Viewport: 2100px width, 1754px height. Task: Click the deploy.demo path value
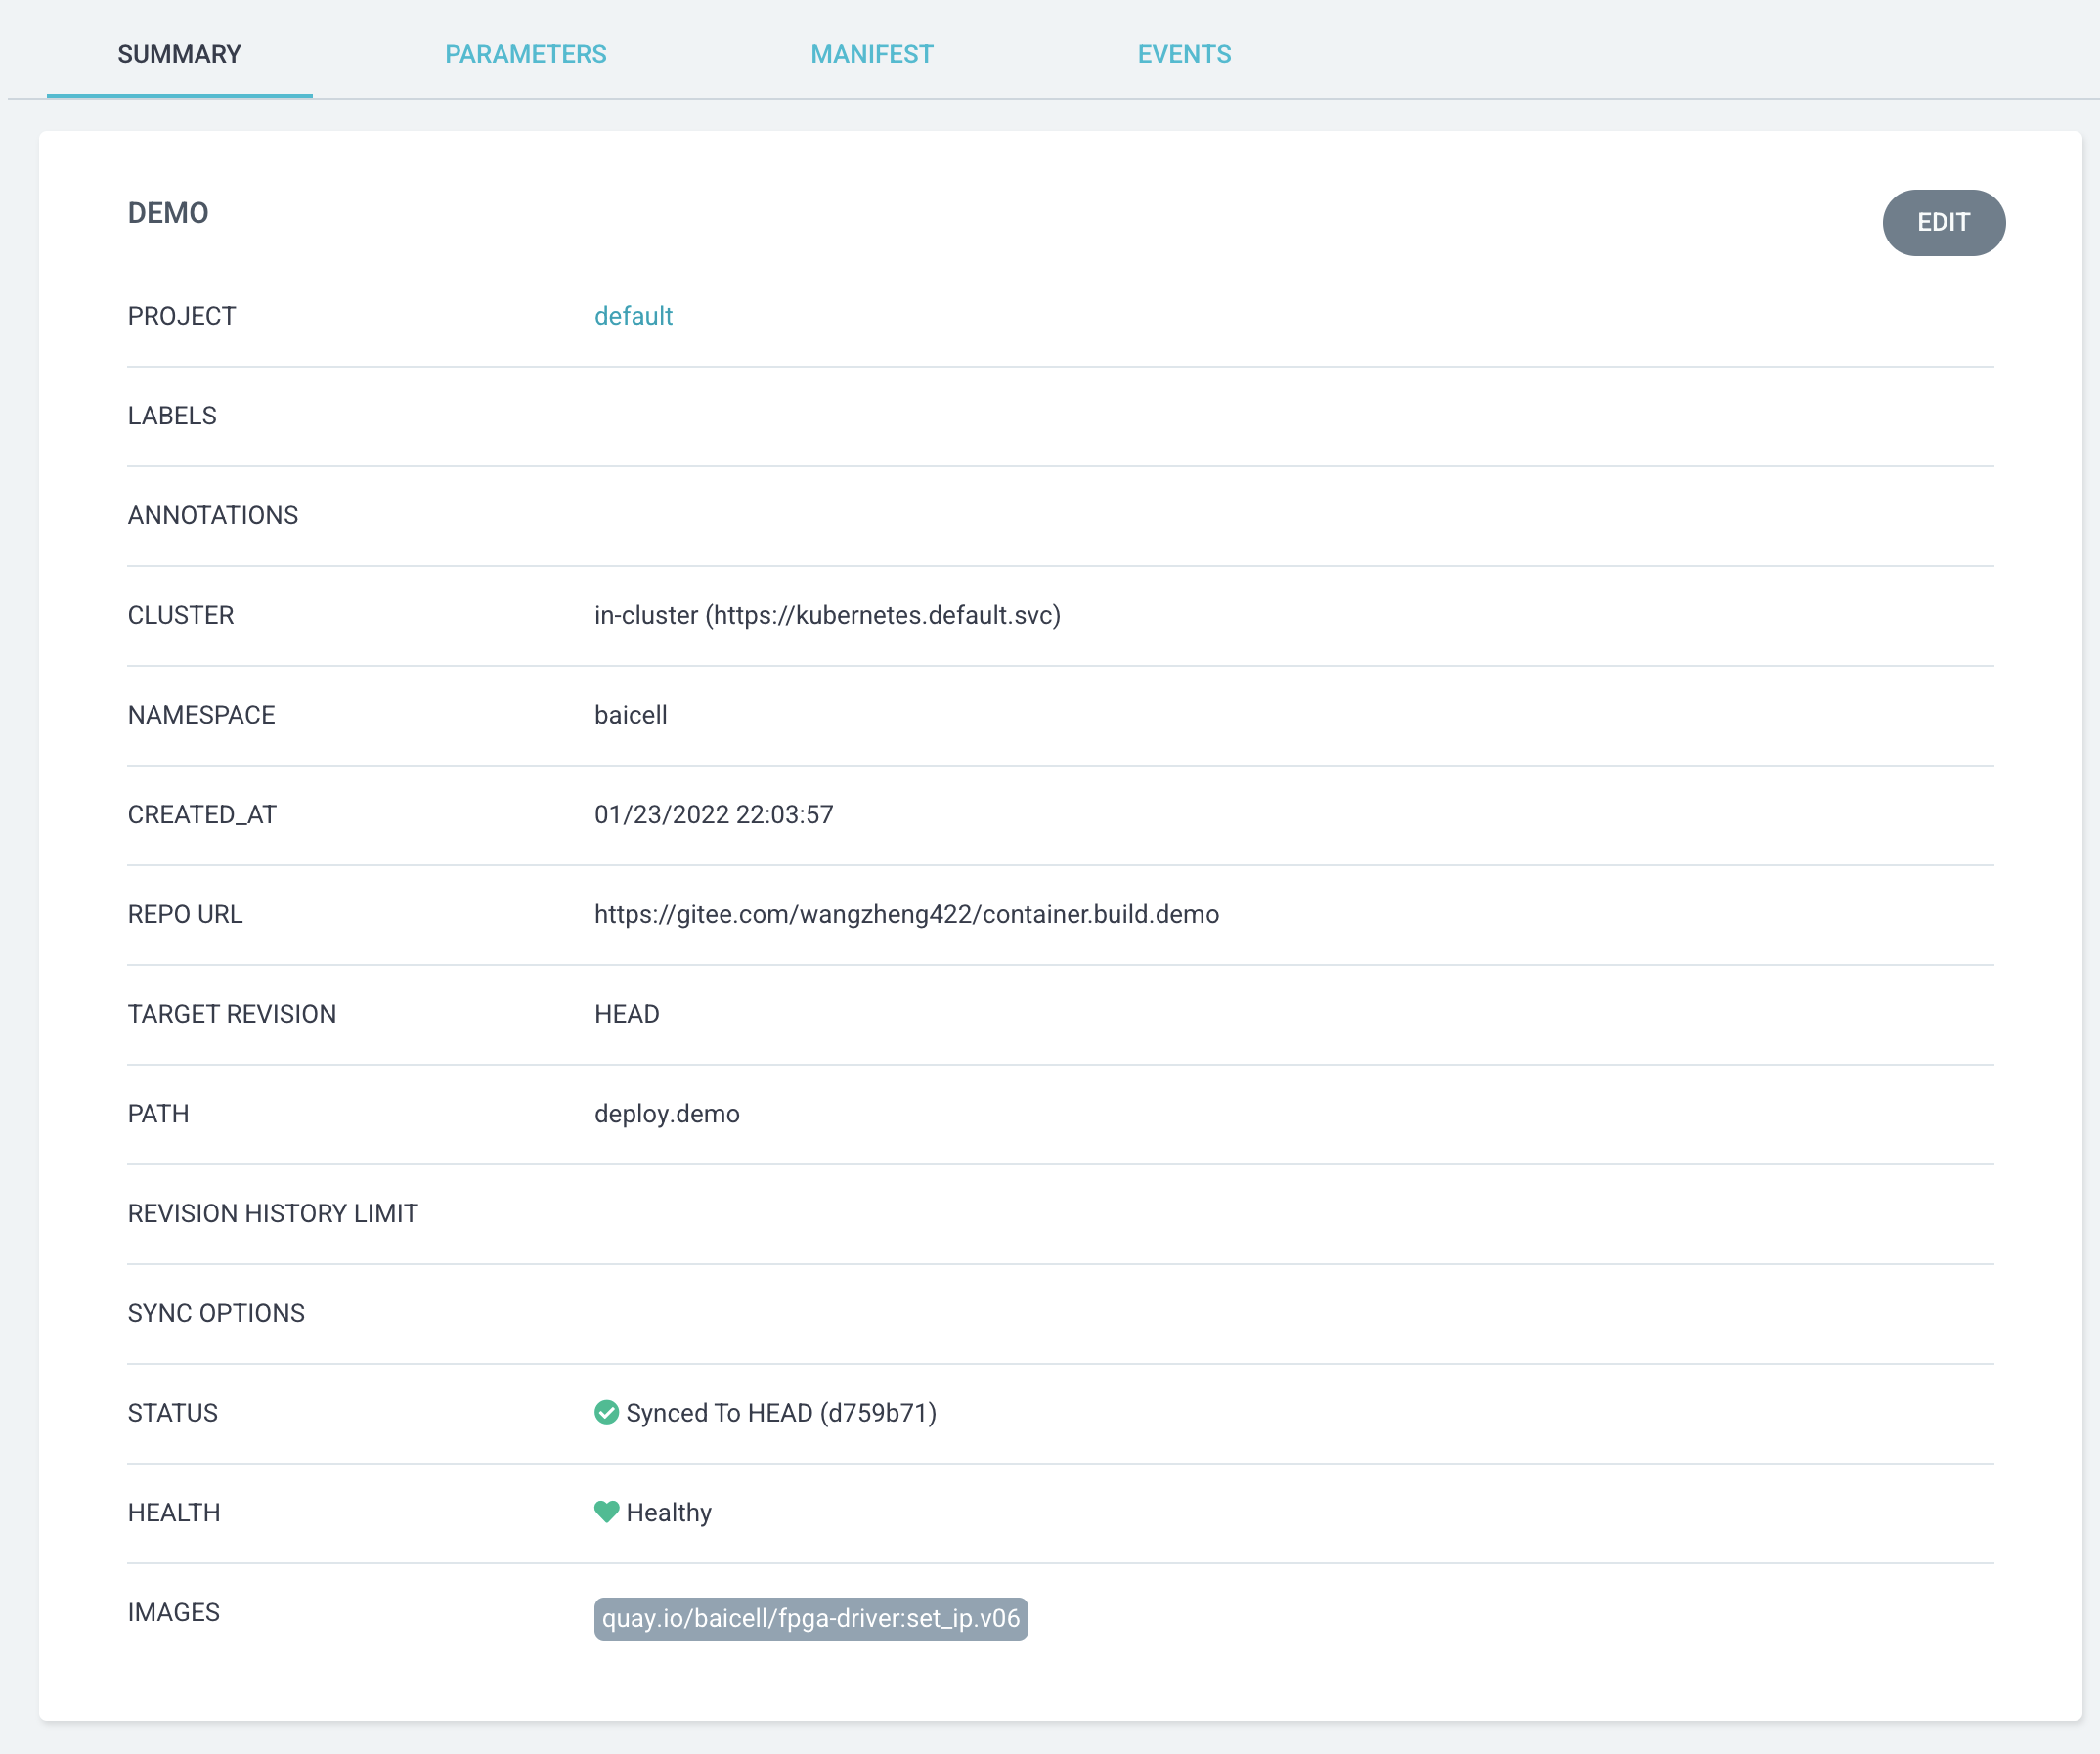(667, 1114)
